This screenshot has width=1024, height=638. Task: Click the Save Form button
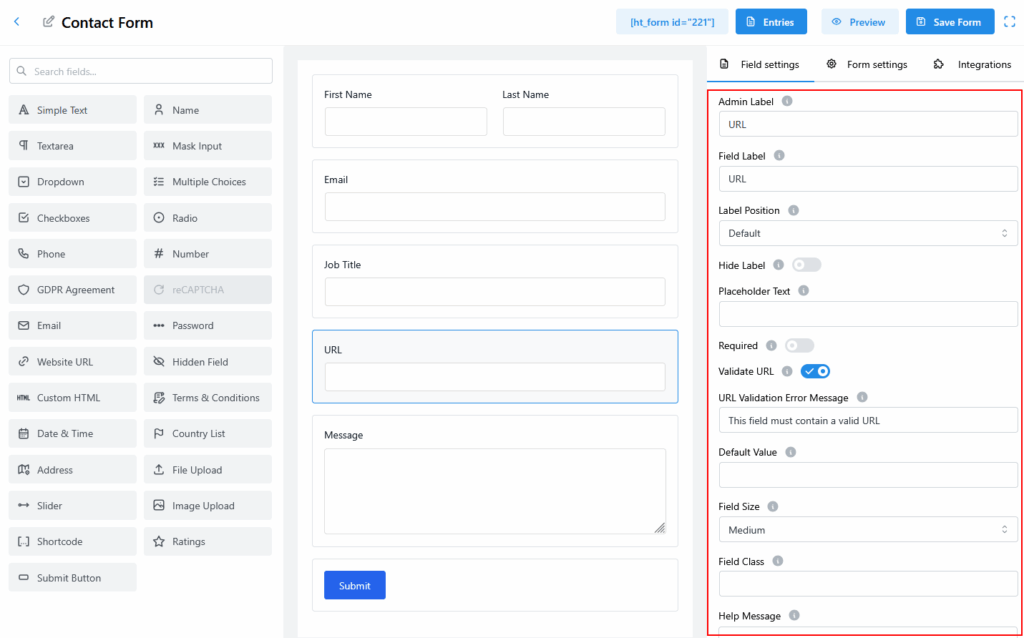point(950,22)
